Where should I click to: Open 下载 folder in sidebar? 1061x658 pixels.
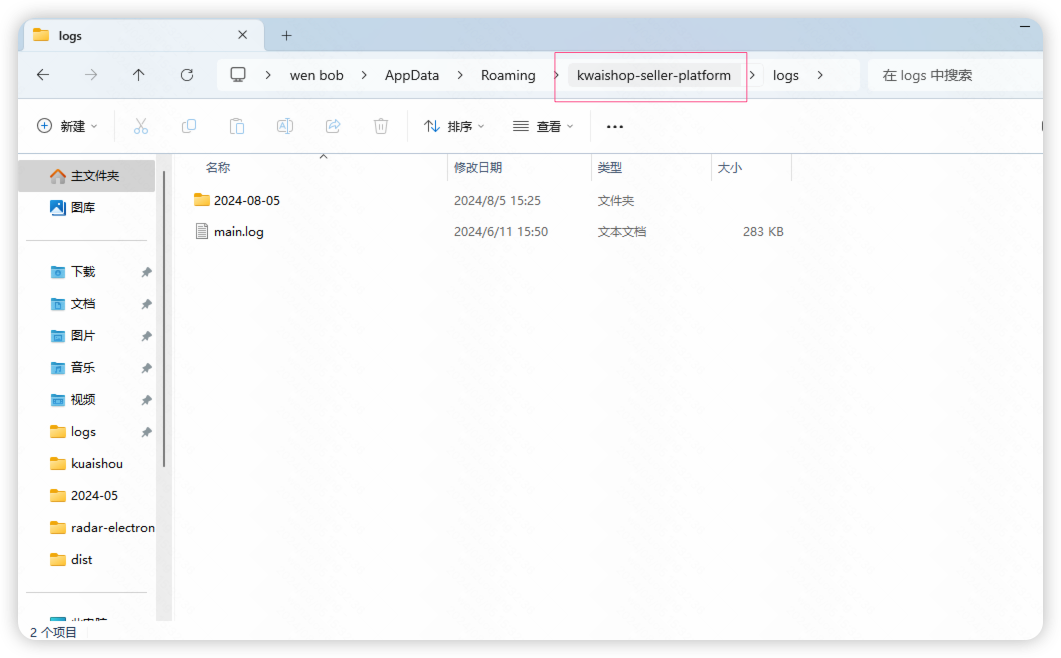coord(83,272)
